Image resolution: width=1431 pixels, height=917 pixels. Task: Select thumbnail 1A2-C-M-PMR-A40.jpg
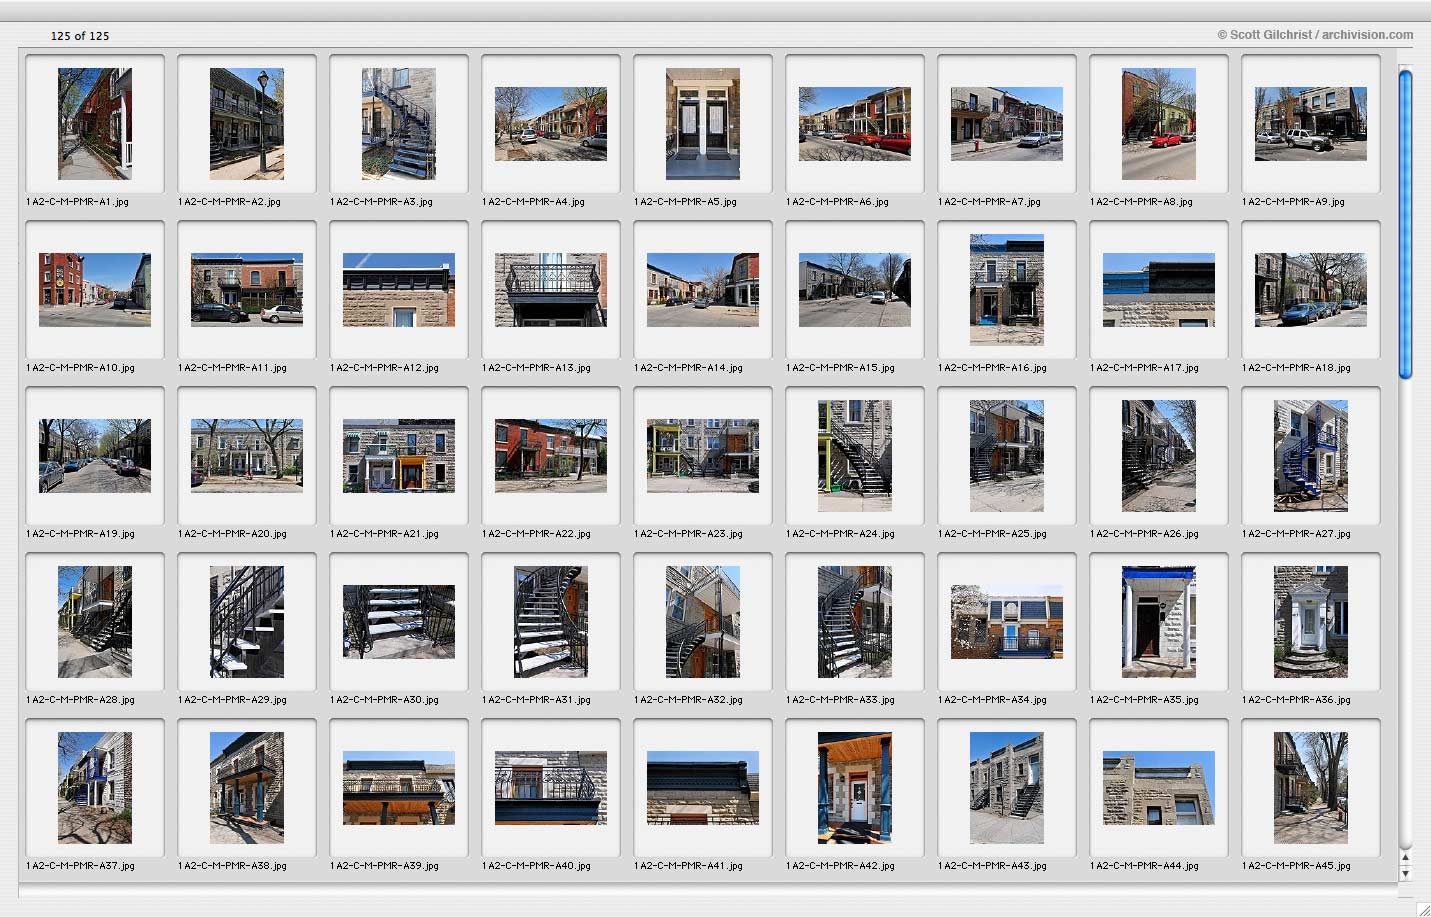pos(551,788)
